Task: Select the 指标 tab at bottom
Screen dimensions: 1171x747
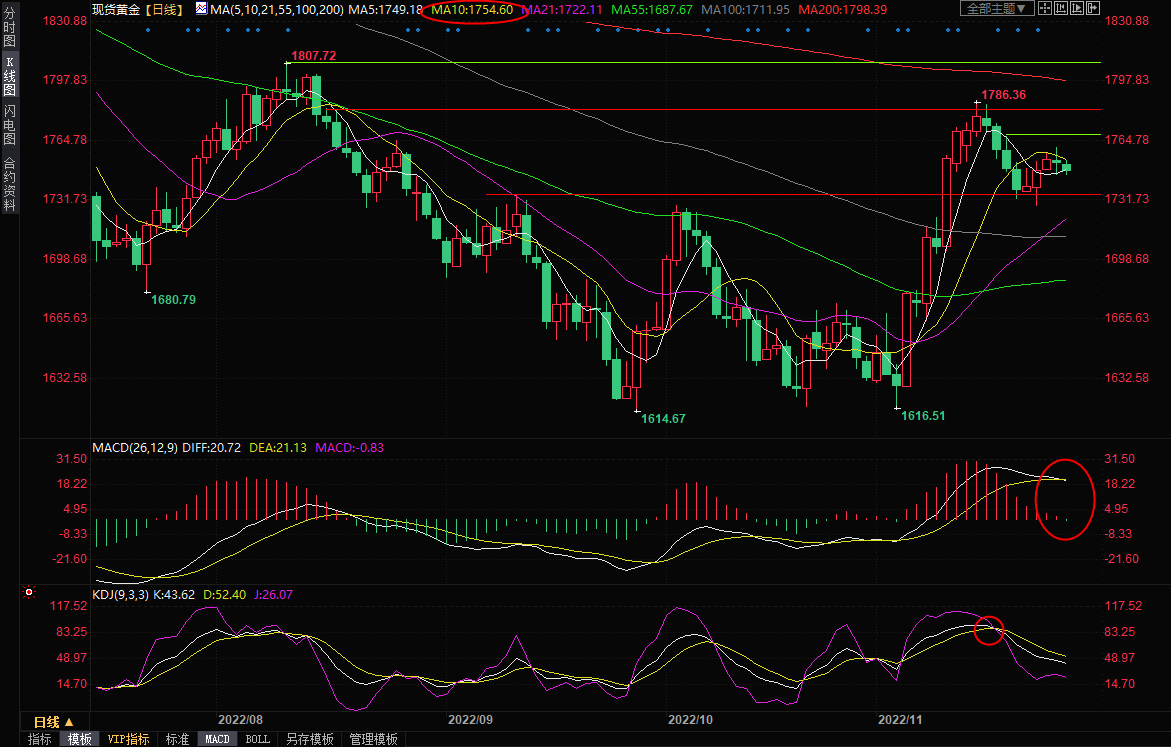Action: 40,739
